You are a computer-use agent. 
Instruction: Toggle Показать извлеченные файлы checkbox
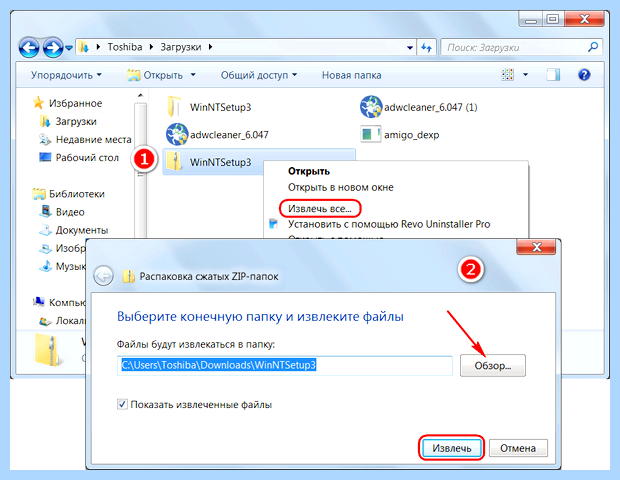click(x=122, y=404)
